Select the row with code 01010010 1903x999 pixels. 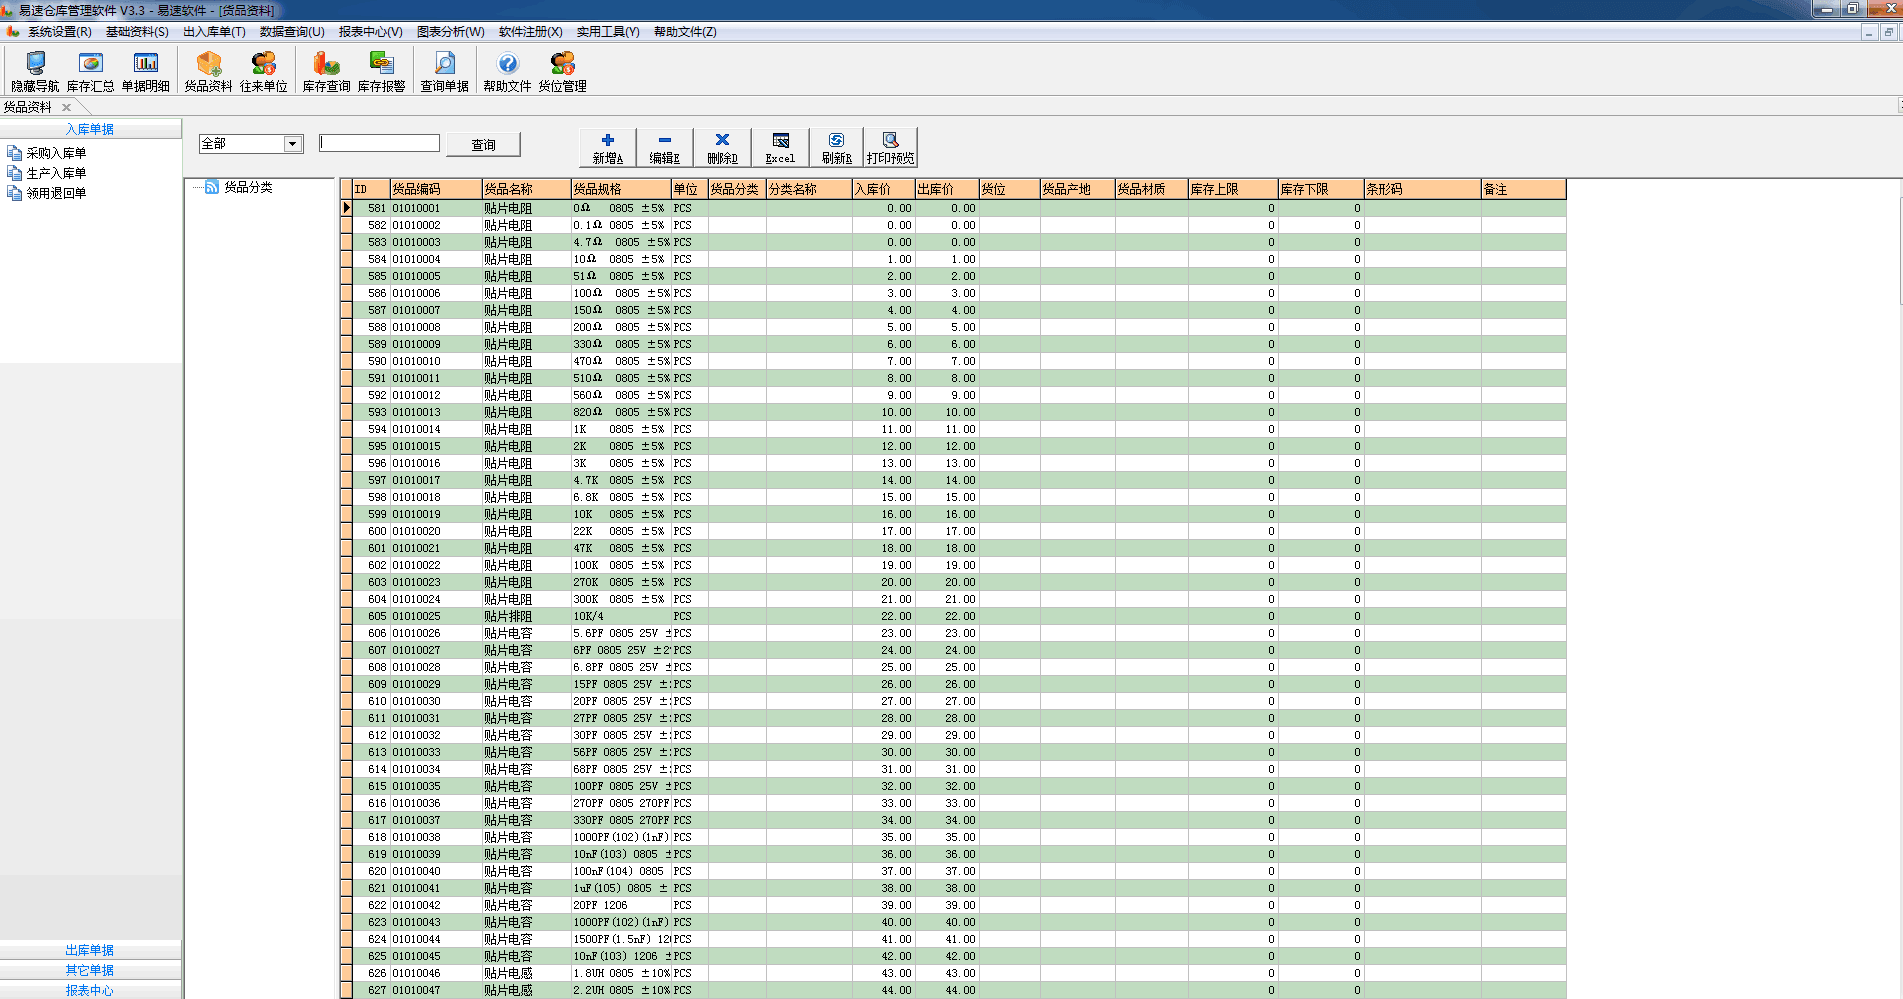(953, 361)
